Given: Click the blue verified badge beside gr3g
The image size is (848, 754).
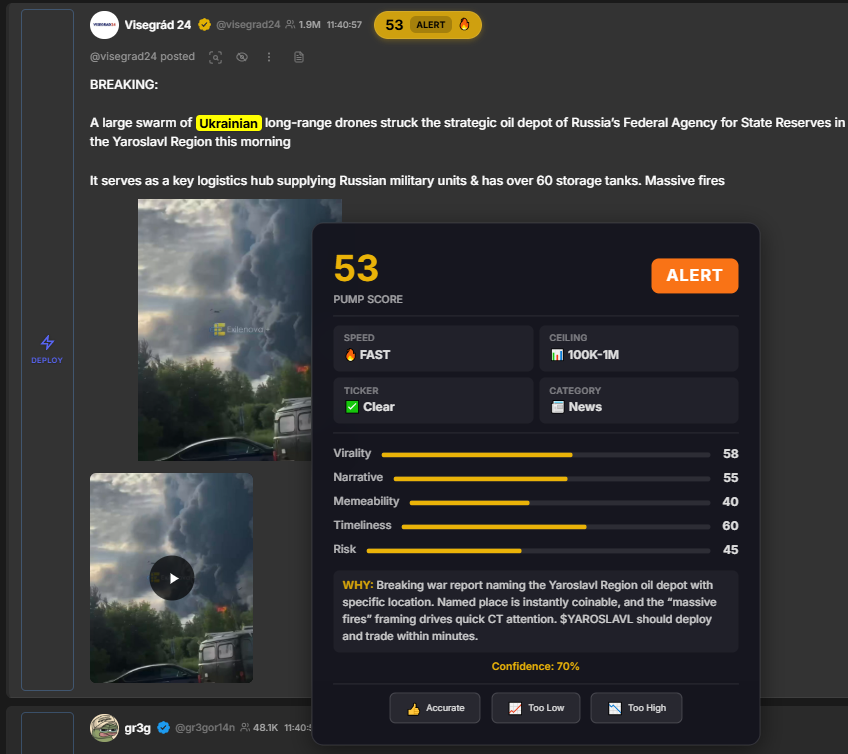Looking at the screenshot, I should click(163, 728).
